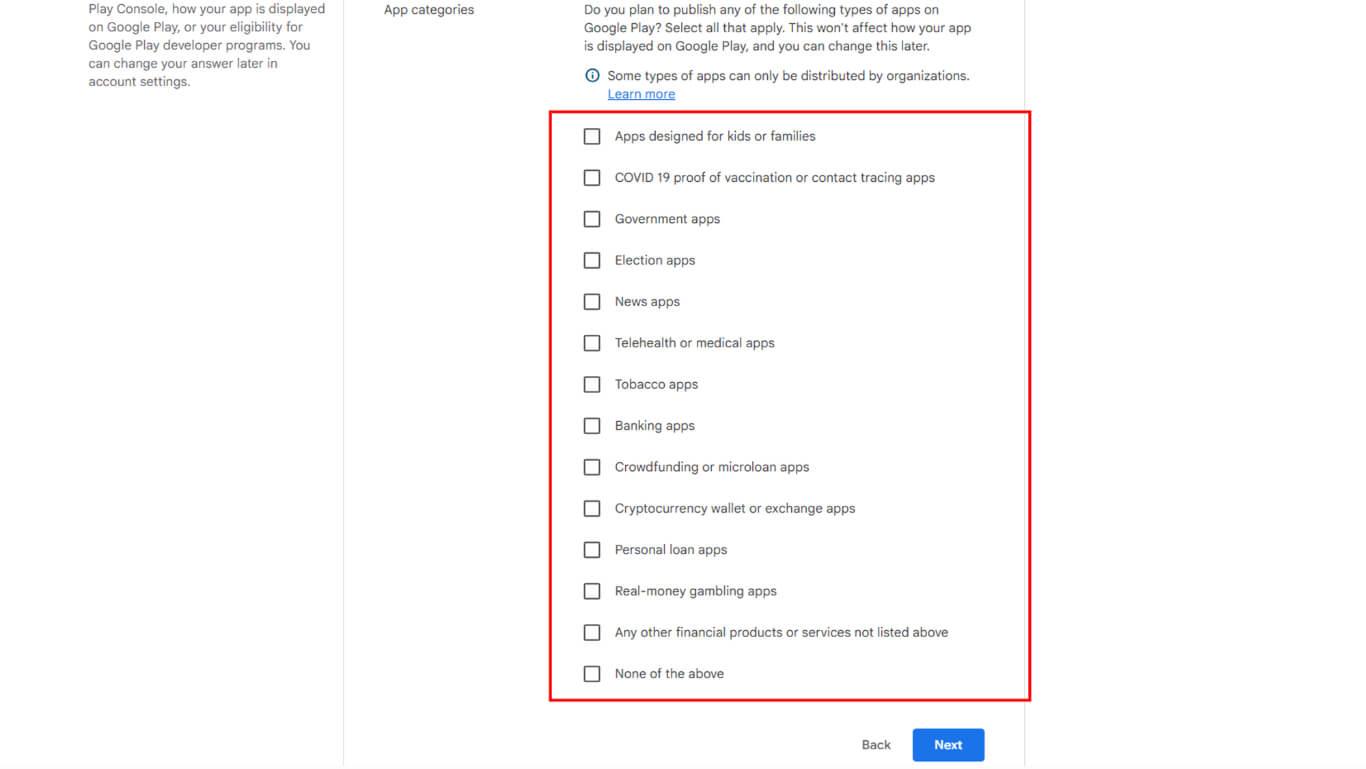Tick Crowdfunding or microloan apps
The image size is (1366, 769).
[x=592, y=467]
